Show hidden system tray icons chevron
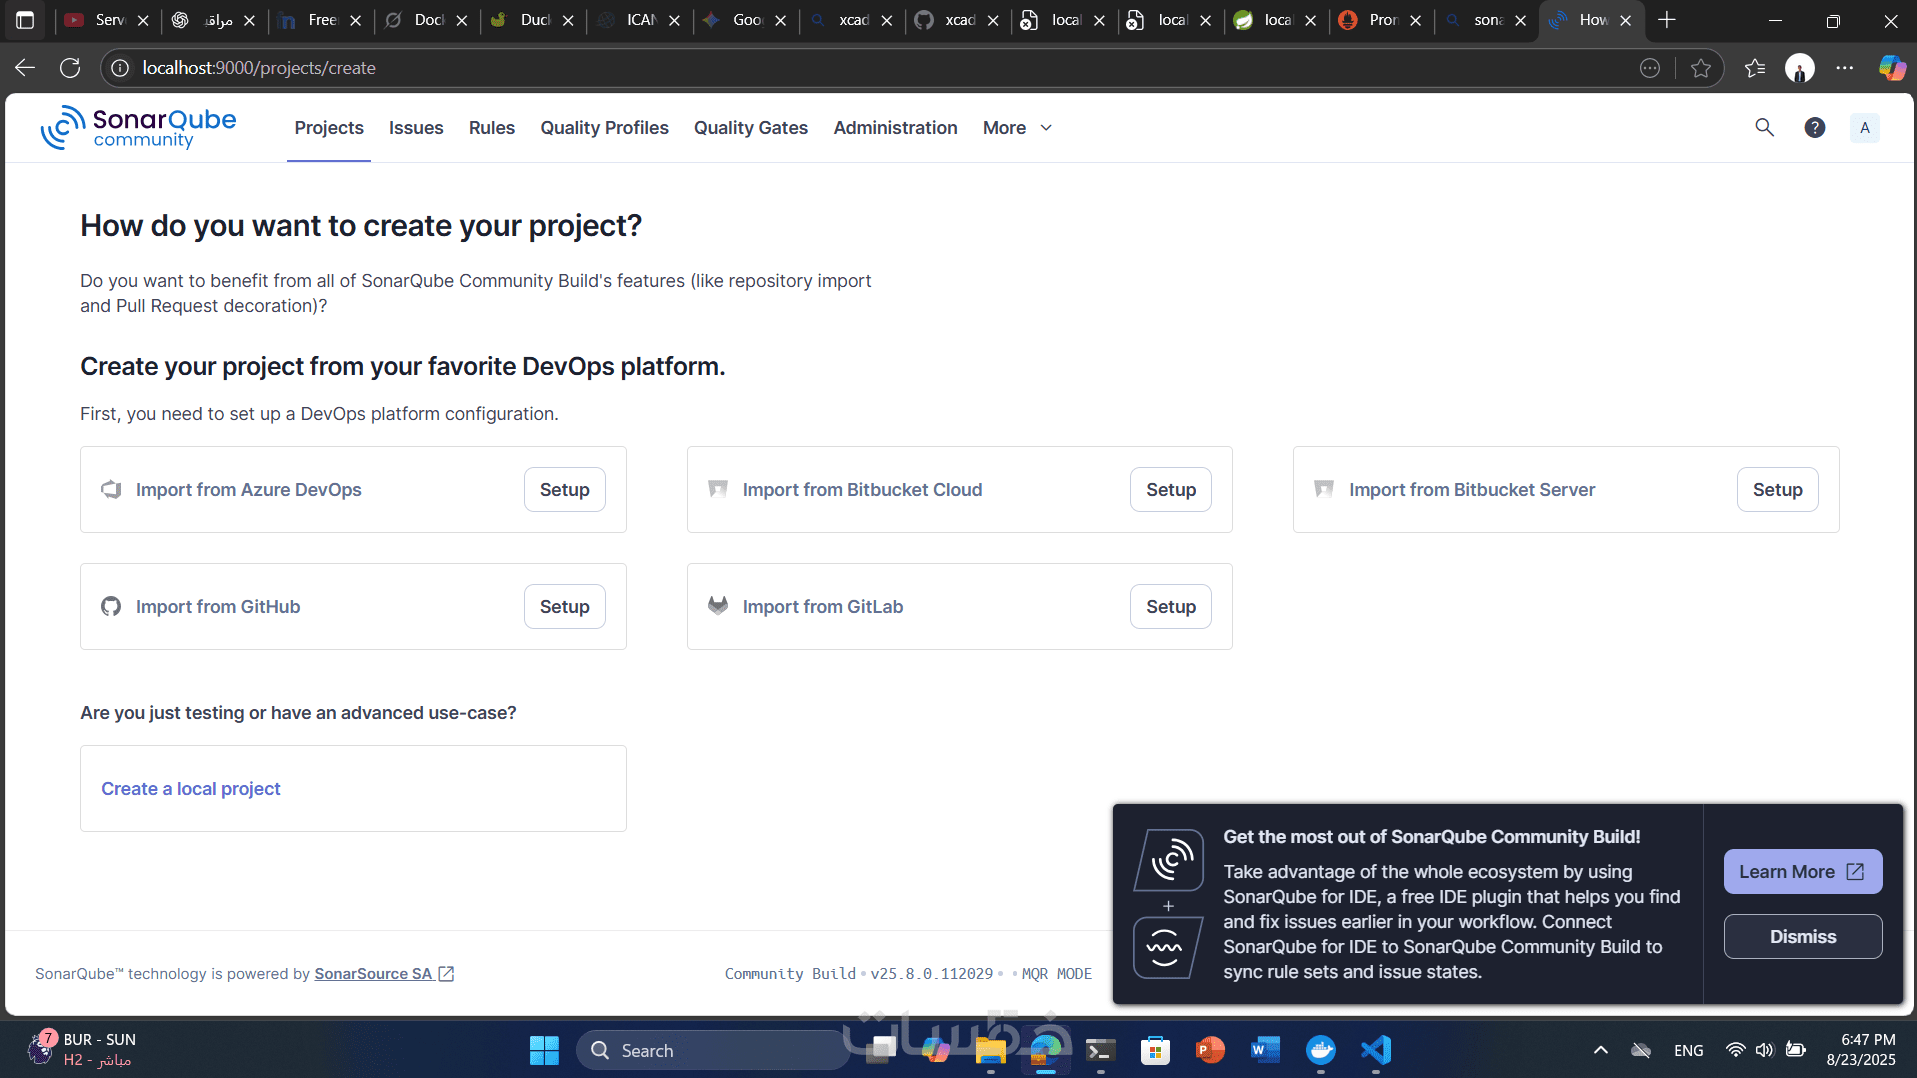The image size is (1917, 1078). 1600,1050
